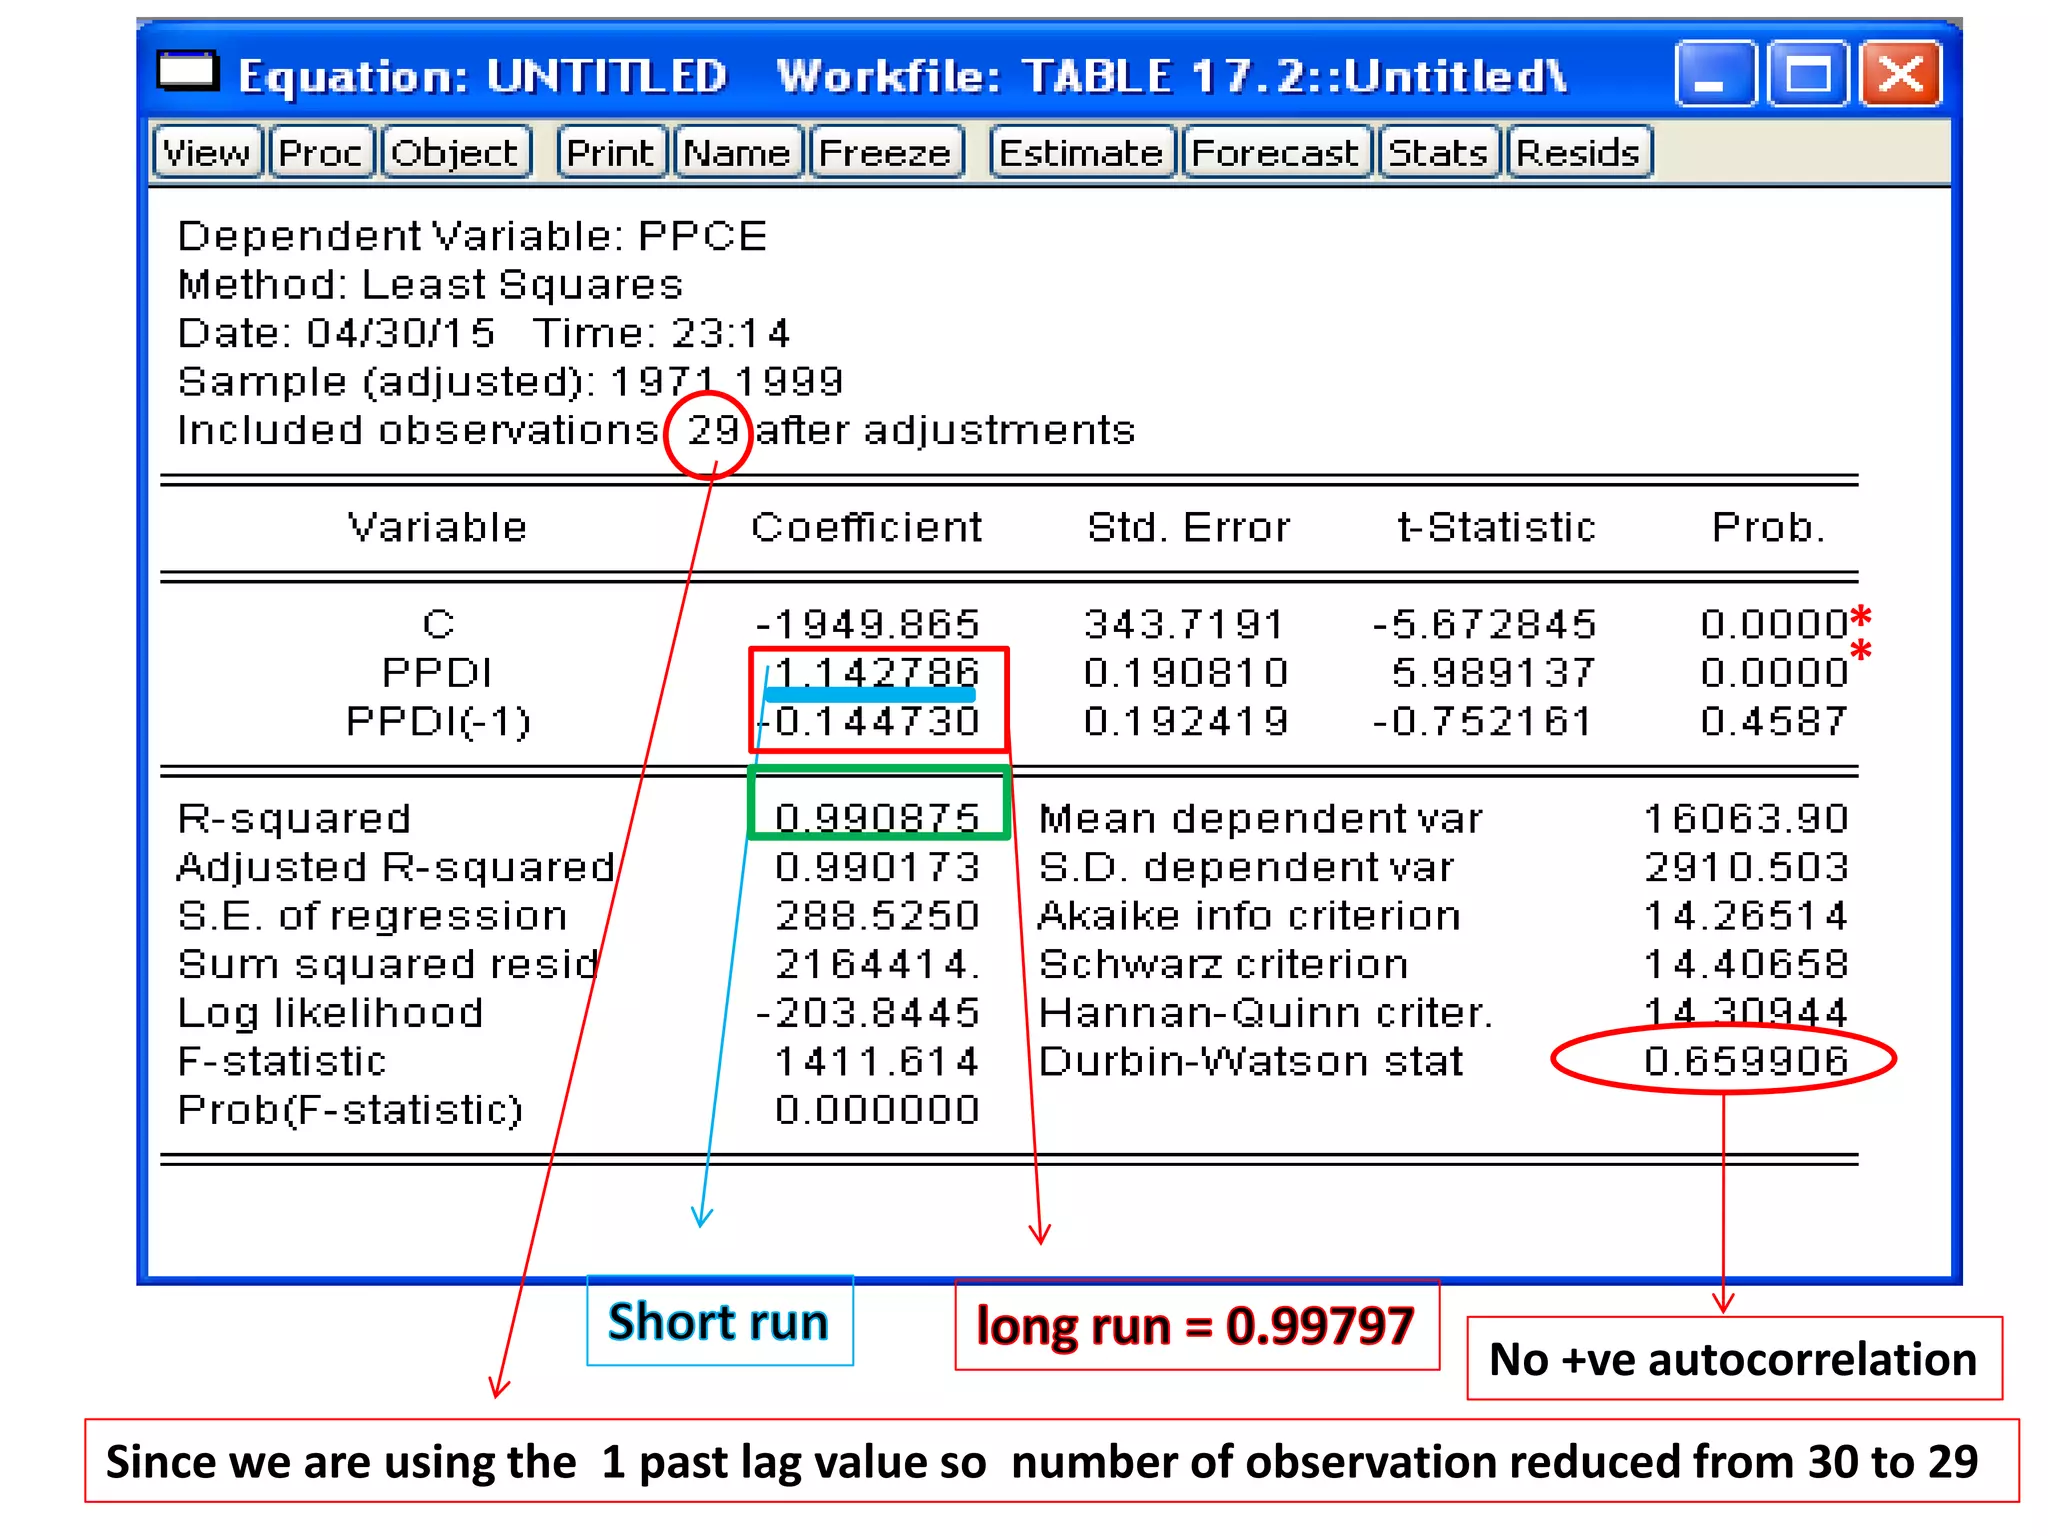
Task: Click S.D. dependent var value 2910.503
Action: tap(1746, 867)
